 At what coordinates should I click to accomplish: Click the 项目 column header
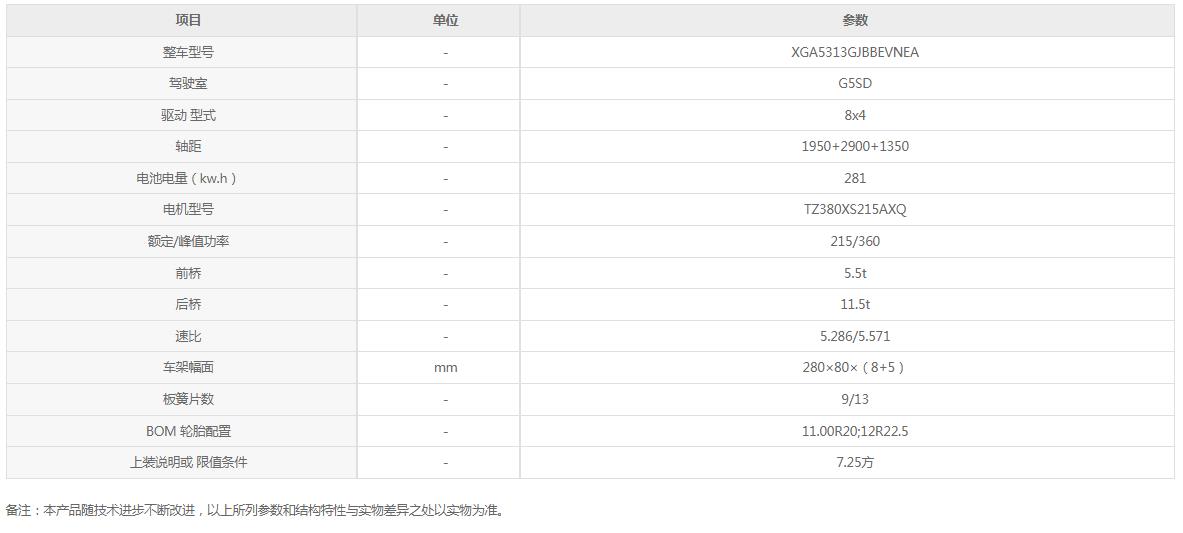point(188,20)
